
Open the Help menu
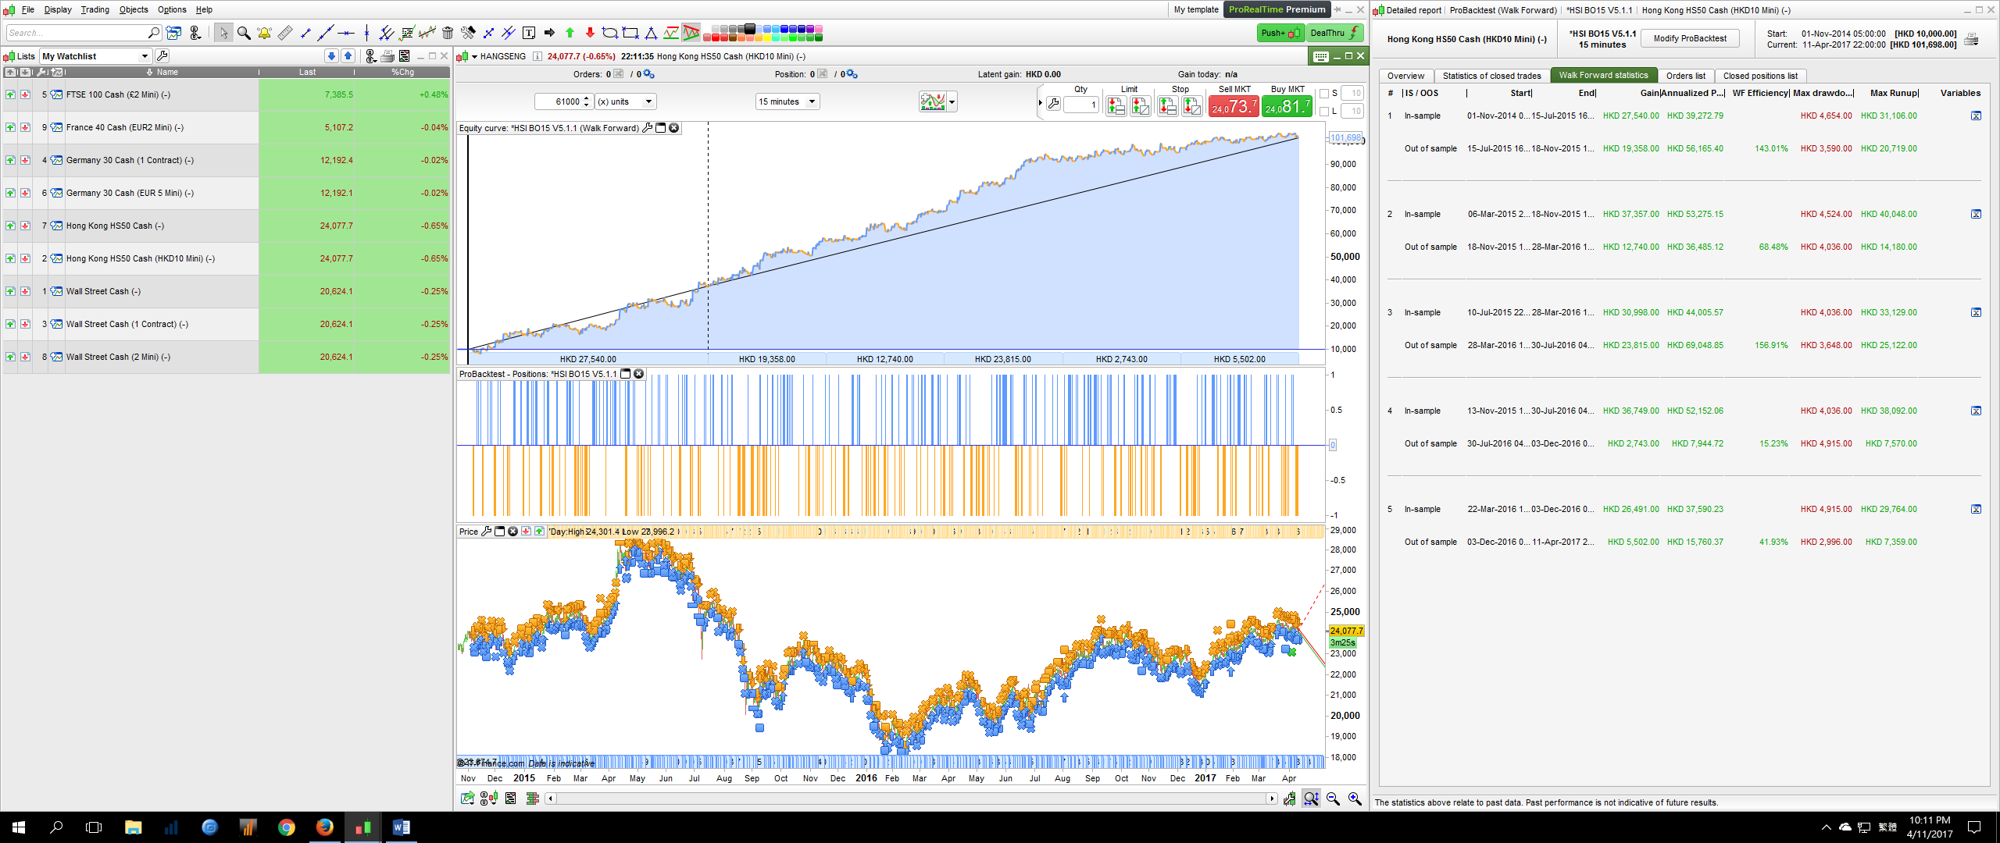[204, 9]
